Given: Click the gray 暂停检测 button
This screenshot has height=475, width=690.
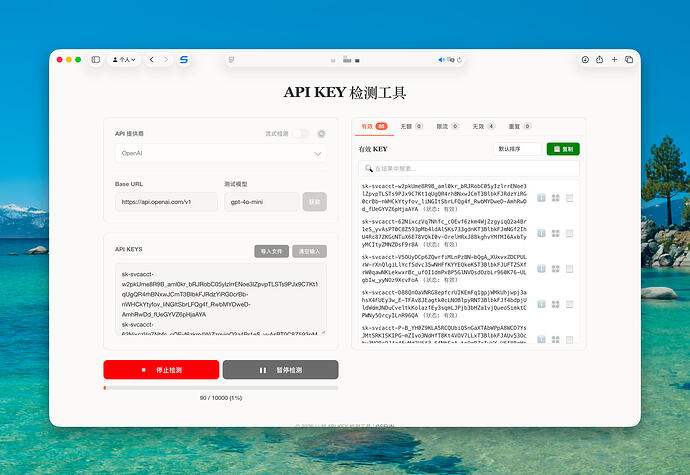Looking at the screenshot, I should point(280,370).
